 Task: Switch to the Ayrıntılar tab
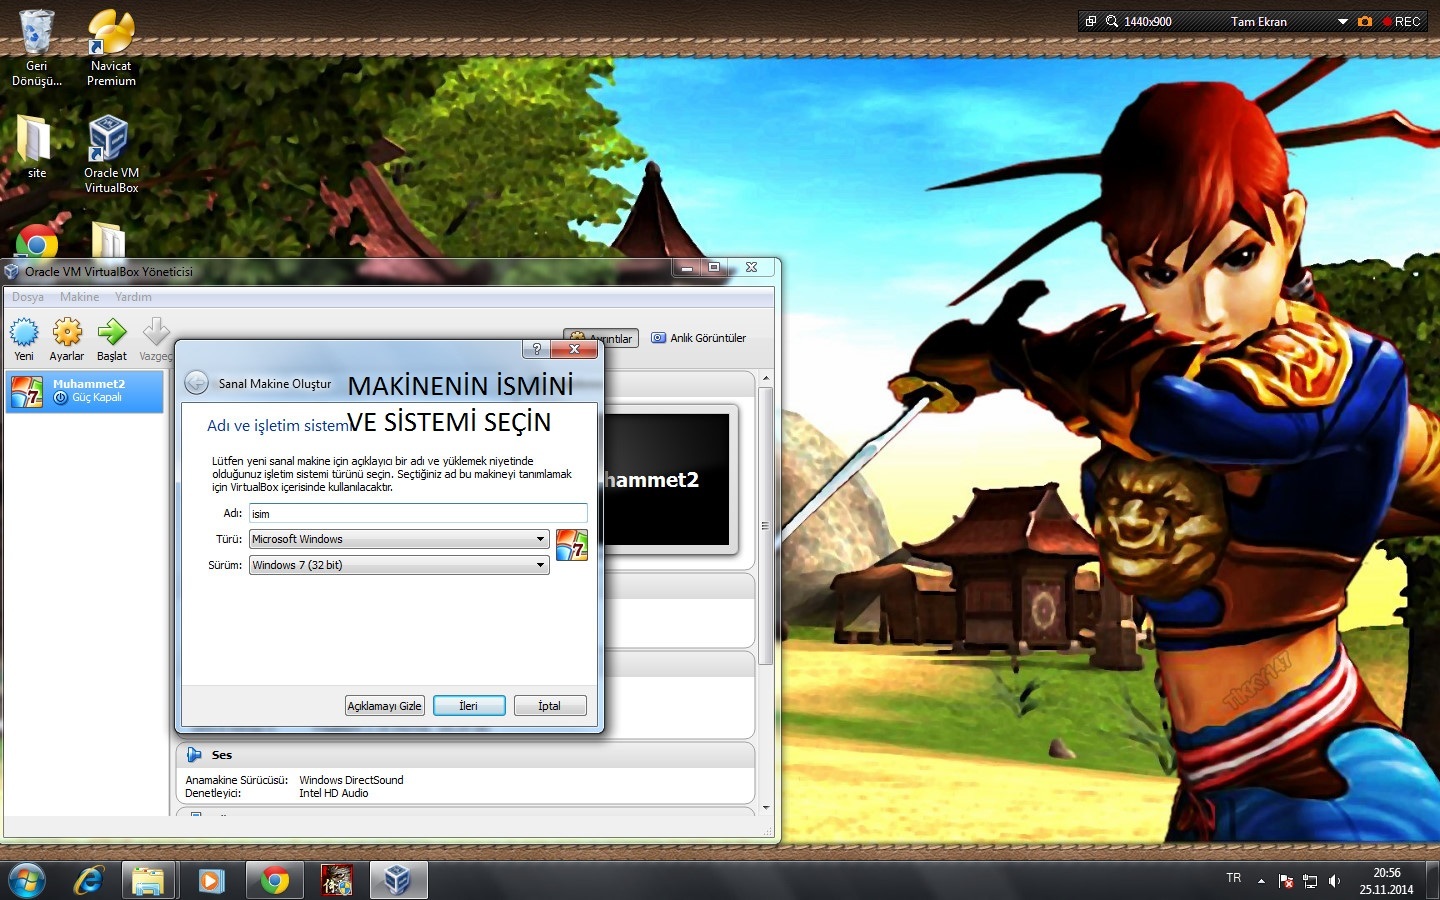pos(601,339)
